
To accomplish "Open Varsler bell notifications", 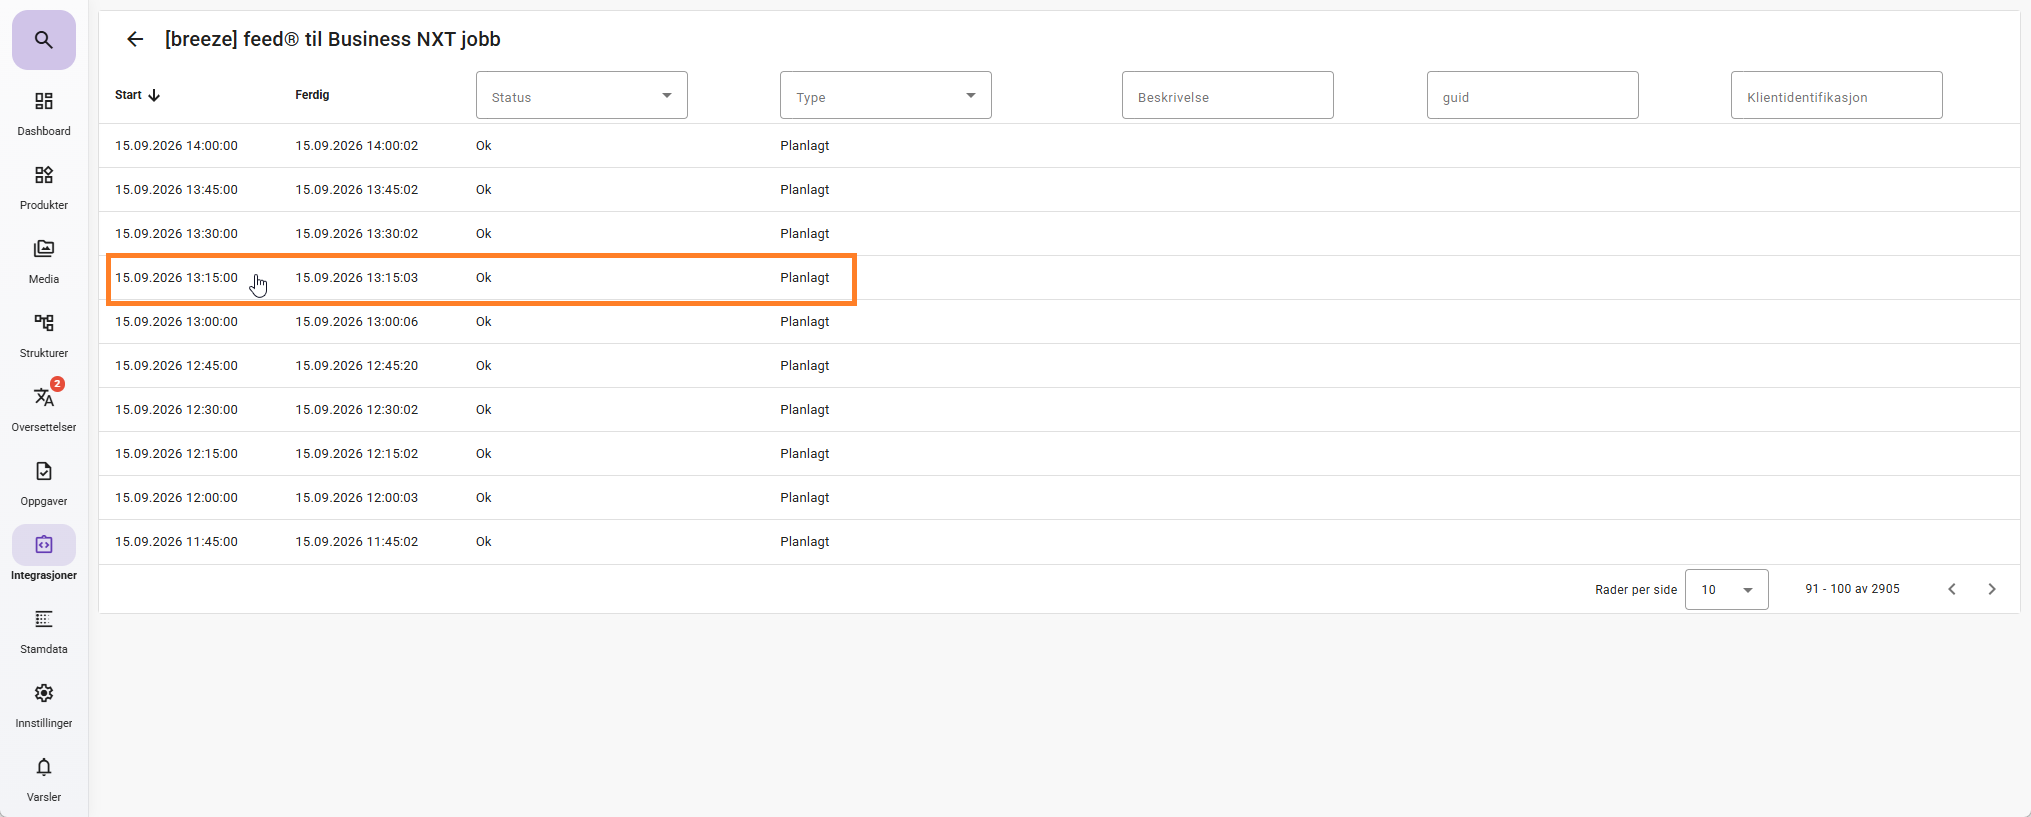I will pos(44,780).
